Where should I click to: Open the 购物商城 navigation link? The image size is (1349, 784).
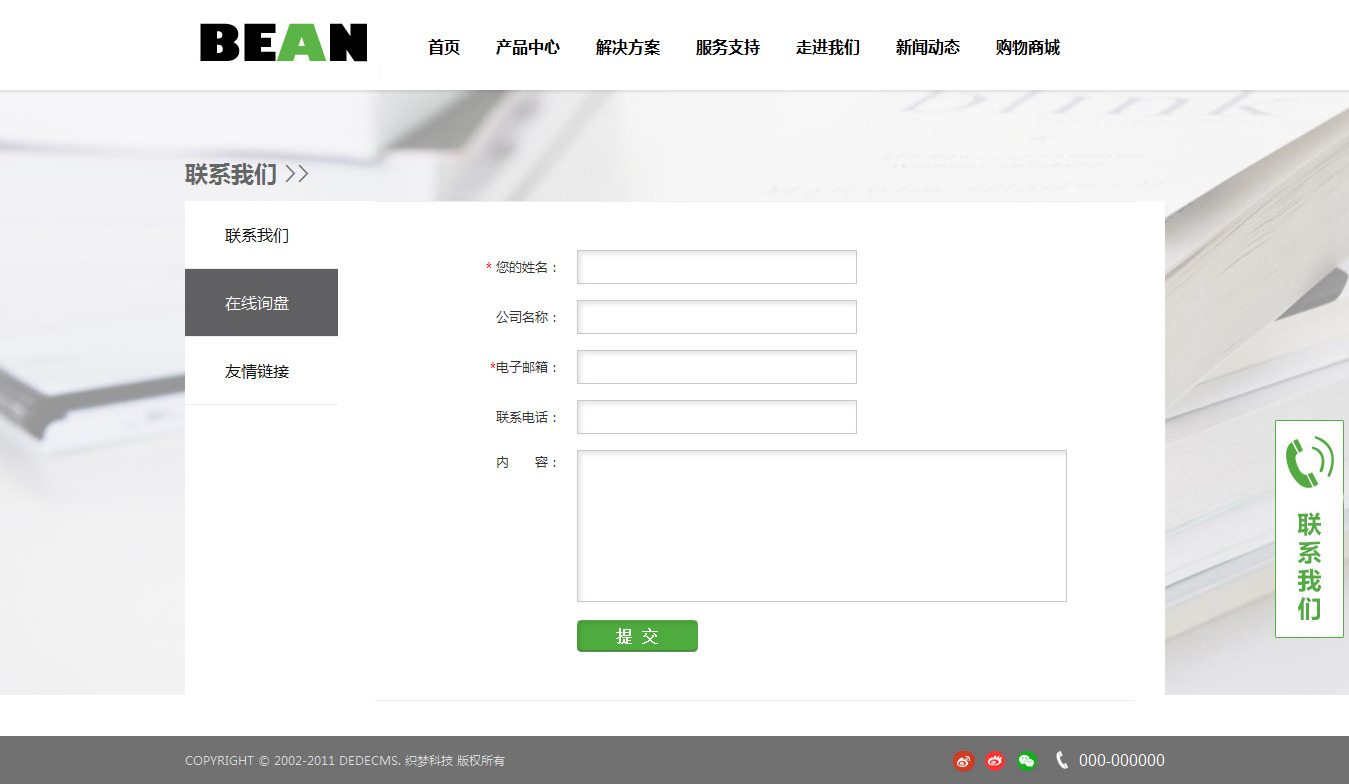(x=1028, y=48)
